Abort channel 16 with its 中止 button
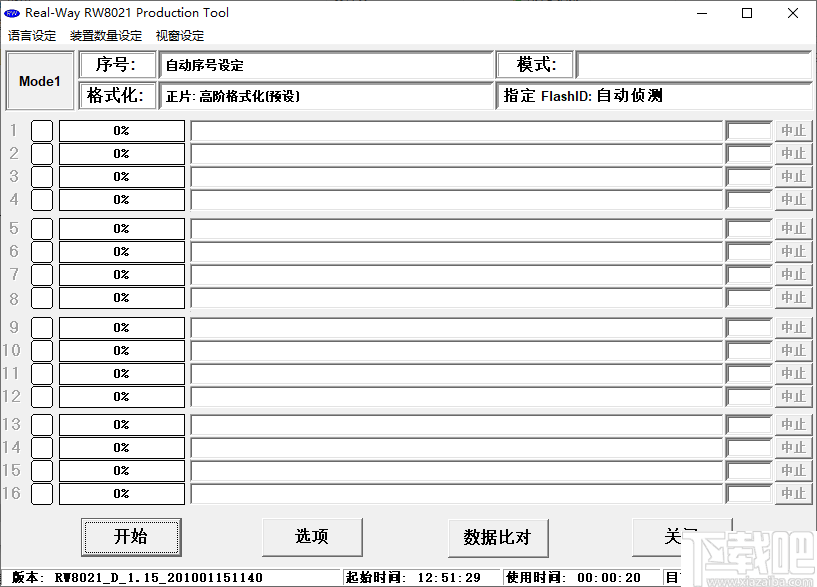Screen dimensions: 817x587 click(793, 493)
